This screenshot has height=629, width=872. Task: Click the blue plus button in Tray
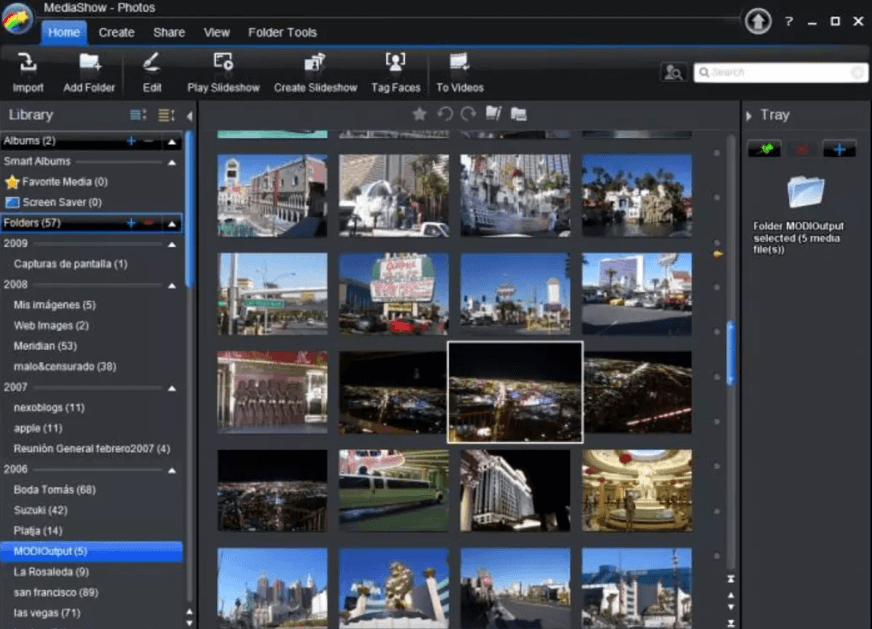point(839,149)
